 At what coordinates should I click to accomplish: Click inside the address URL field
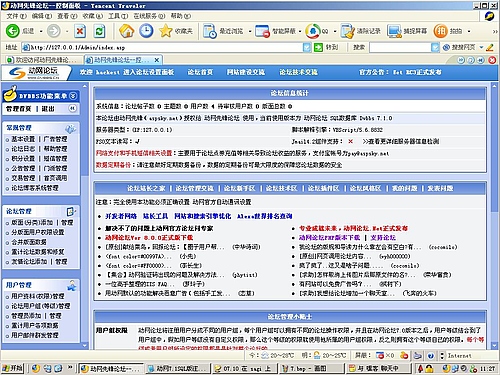point(162,47)
